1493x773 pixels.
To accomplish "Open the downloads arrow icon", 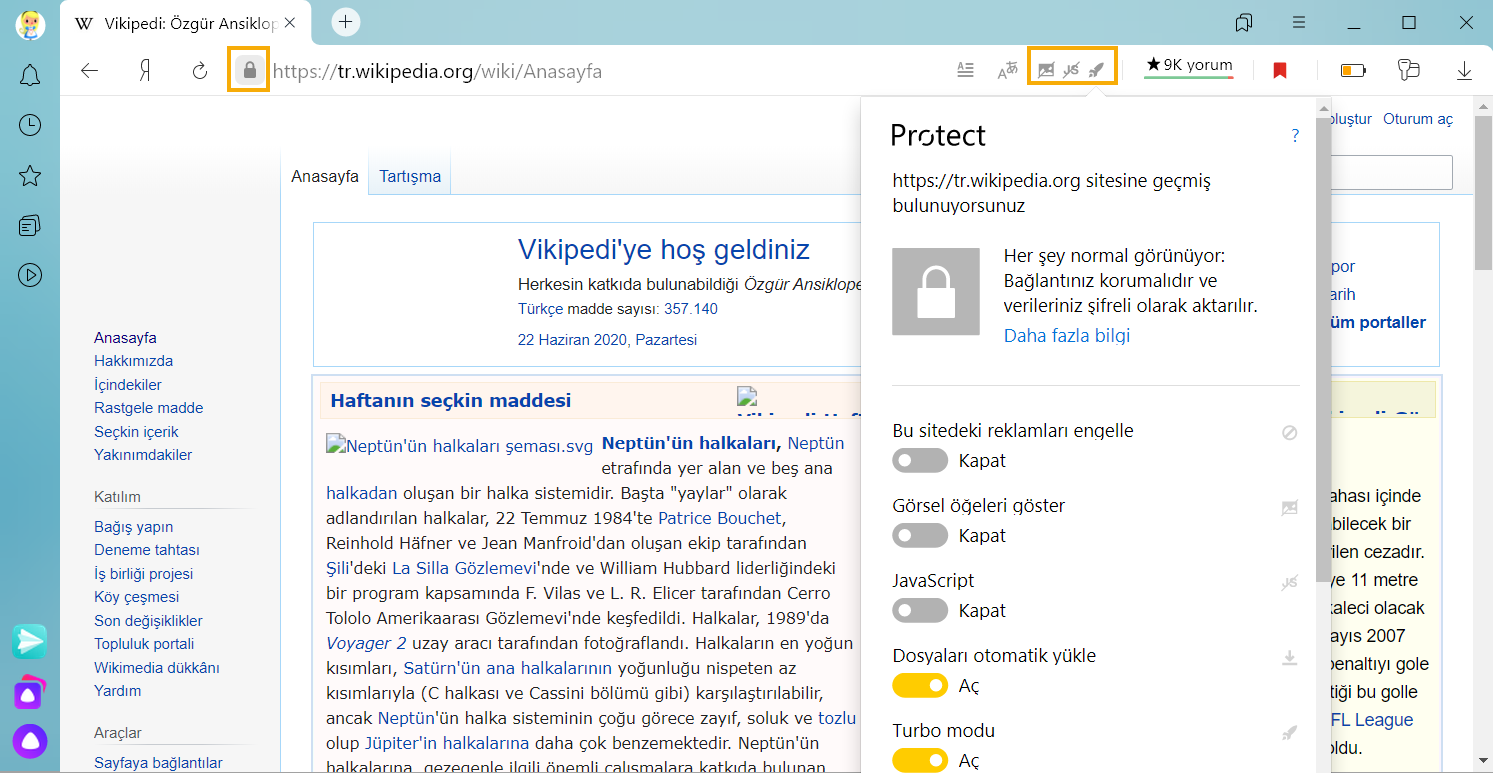I will tap(1464, 70).
